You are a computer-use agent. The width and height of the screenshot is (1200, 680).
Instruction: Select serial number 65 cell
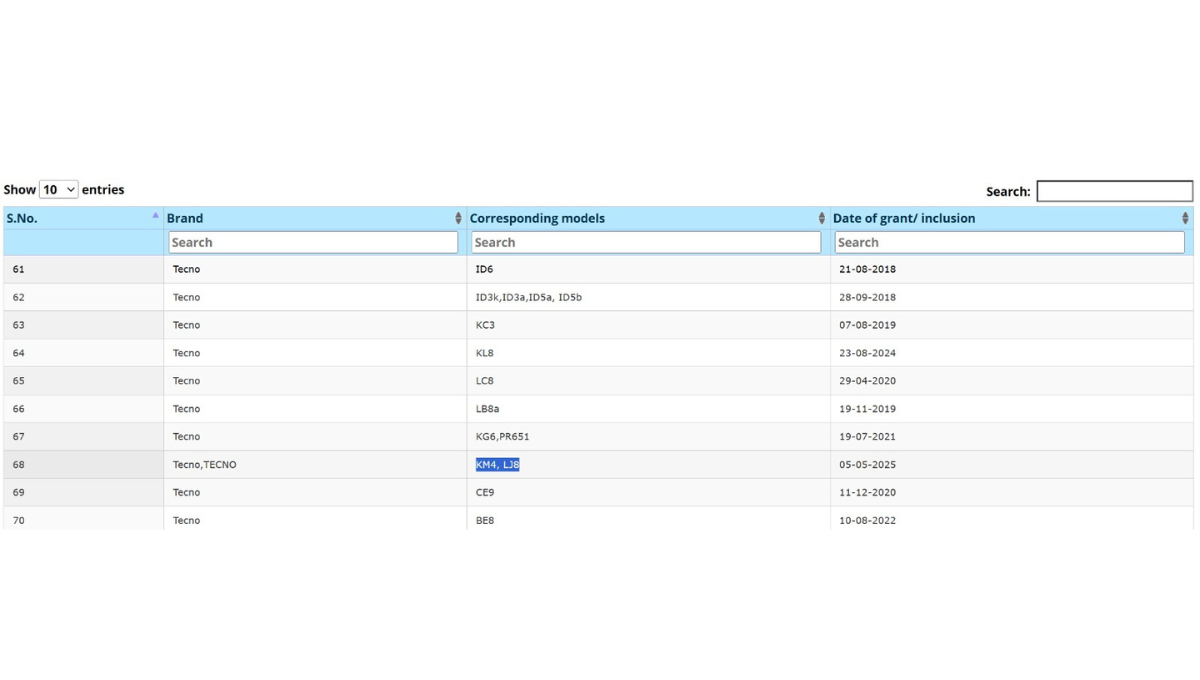pyautogui.click(x=83, y=381)
